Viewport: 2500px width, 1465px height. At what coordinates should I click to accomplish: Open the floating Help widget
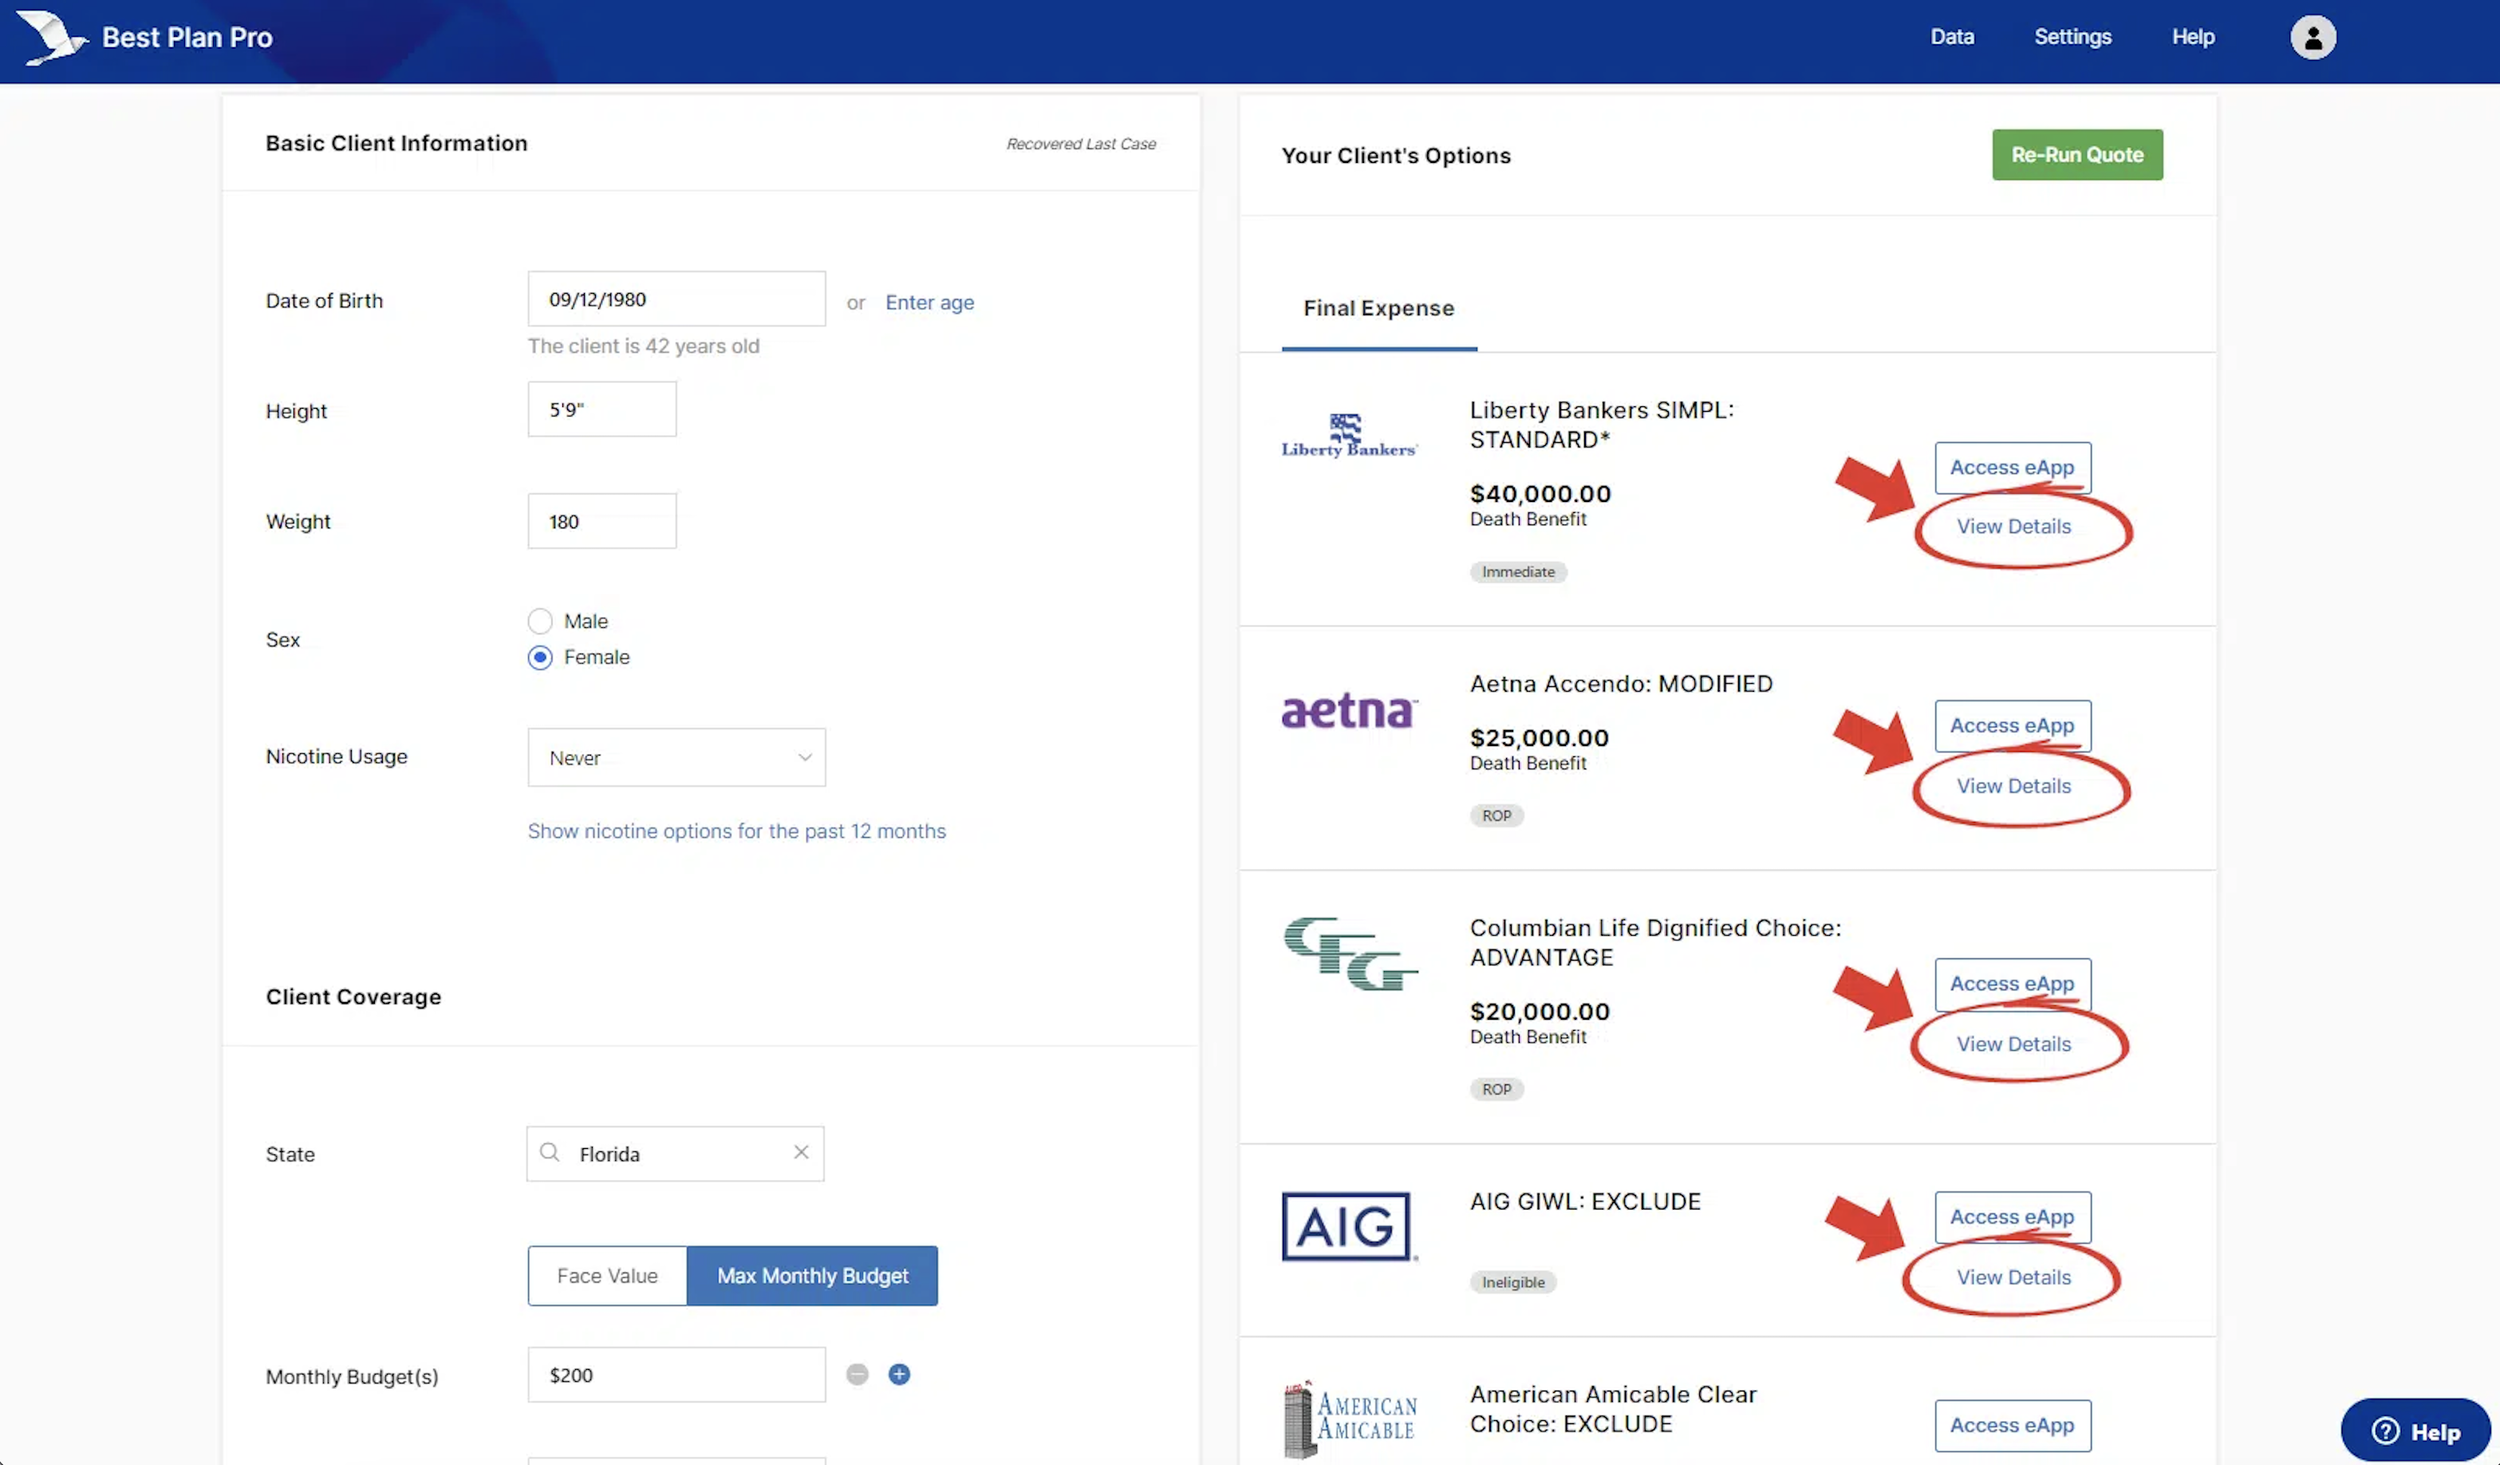pyautogui.click(x=2414, y=1431)
